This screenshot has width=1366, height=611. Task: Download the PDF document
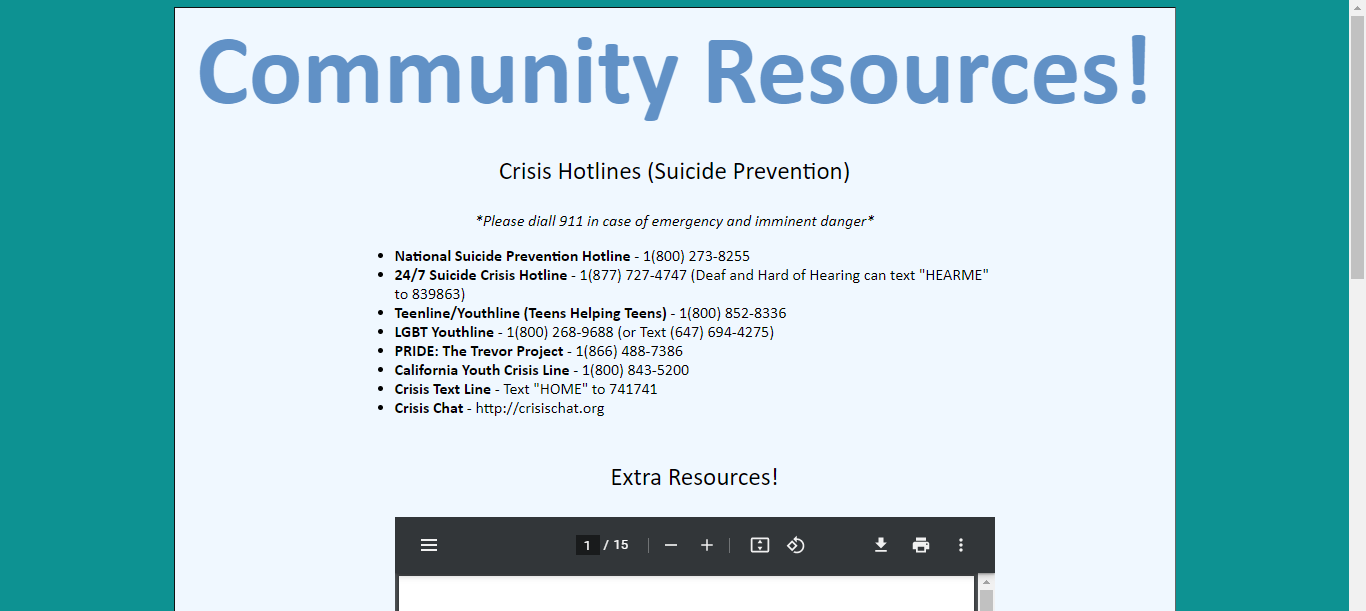[x=881, y=545]
